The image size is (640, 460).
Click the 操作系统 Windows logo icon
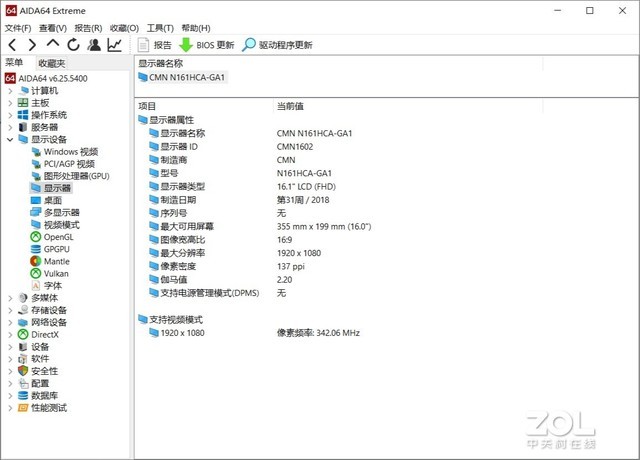point(23,115)
